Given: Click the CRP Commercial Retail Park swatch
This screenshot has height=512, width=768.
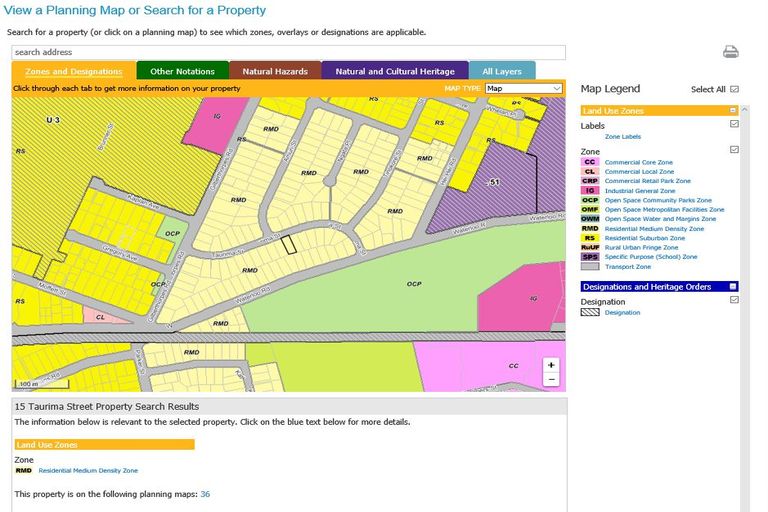Looking at the screenshot, I should coord(590,181).
